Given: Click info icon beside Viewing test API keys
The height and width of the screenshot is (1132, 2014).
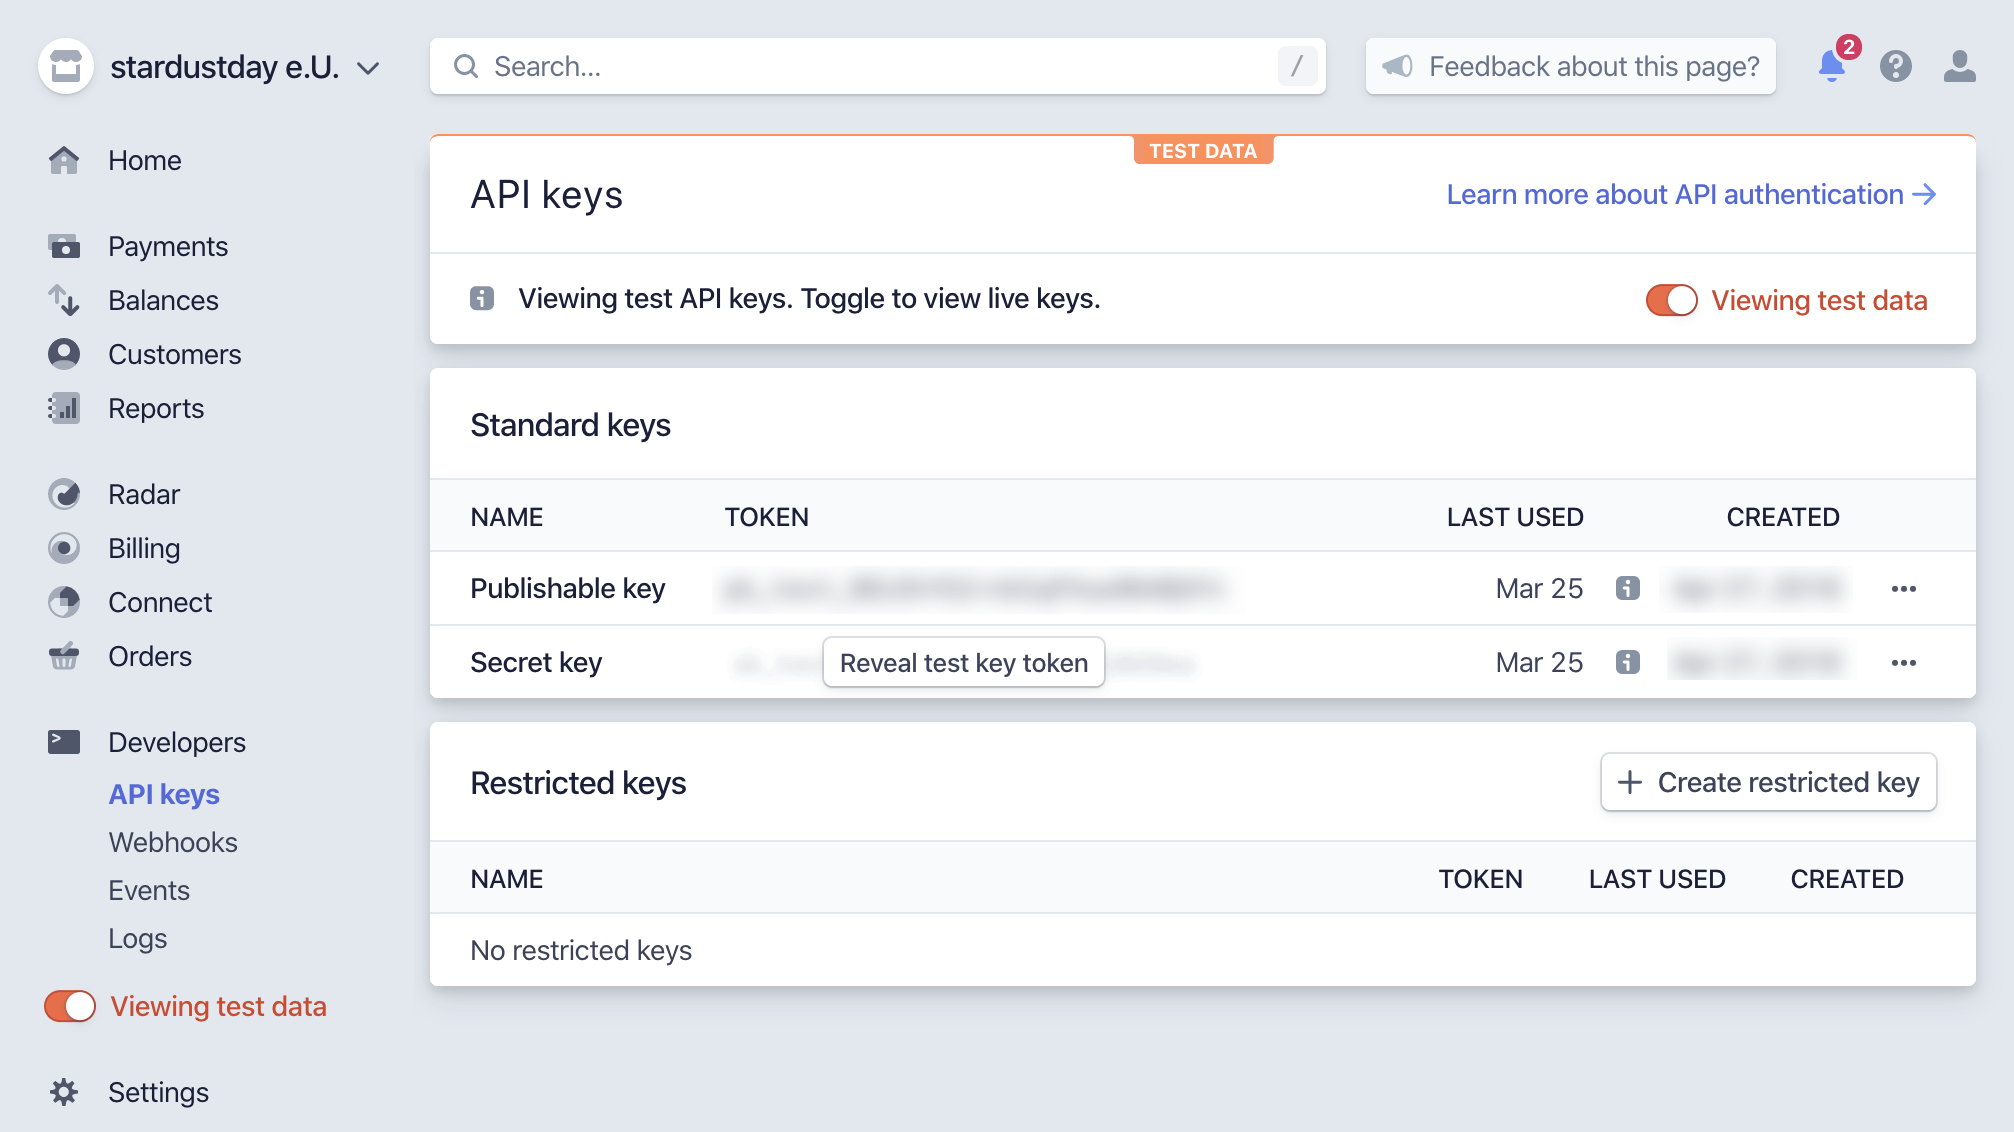Looking at the screenshot, I should (x=482, y=298).
